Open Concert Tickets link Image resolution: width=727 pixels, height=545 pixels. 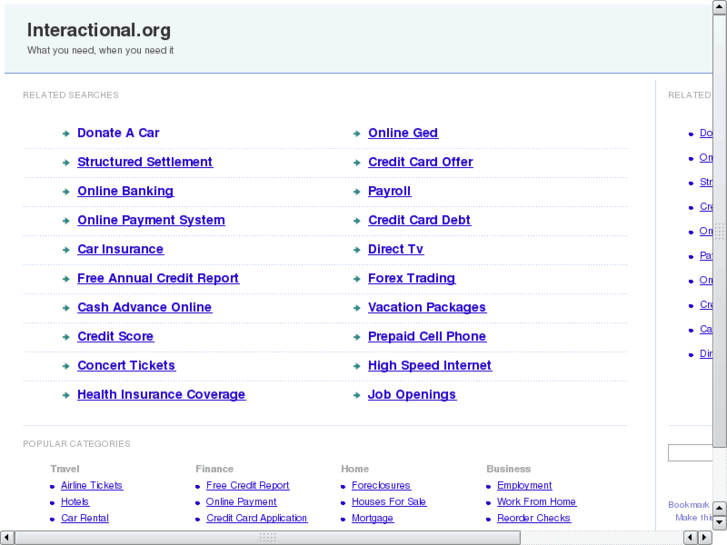pos(126,365)
